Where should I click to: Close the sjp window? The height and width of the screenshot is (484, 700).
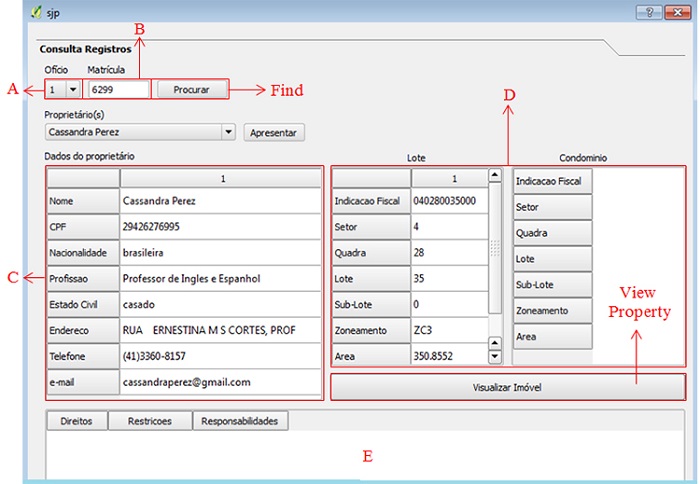(675, 13)
